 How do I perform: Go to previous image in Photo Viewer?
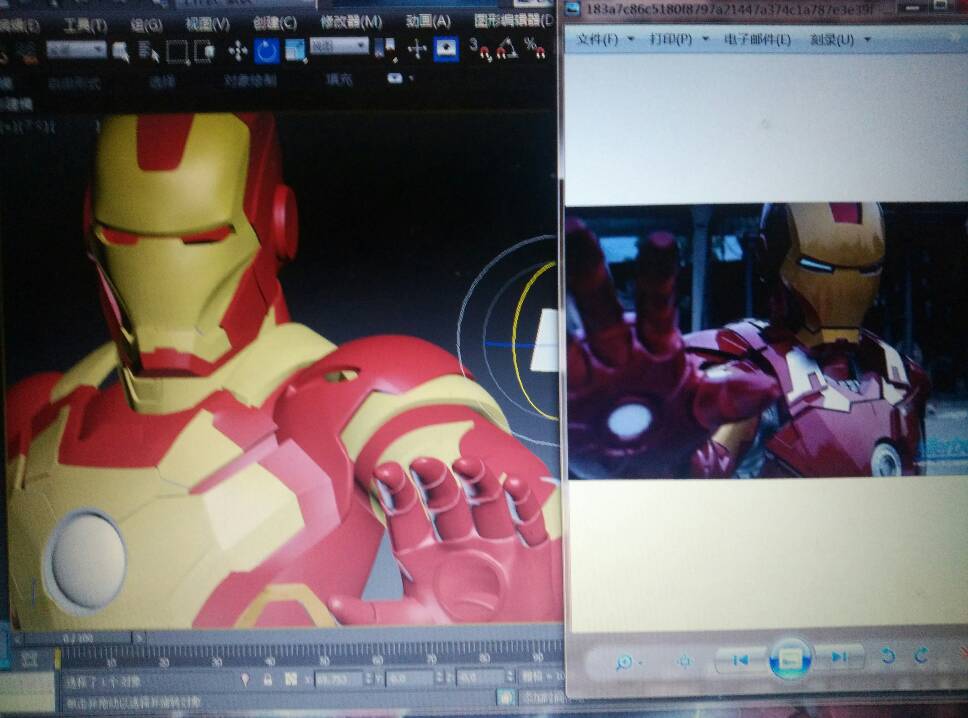point(740,660)
